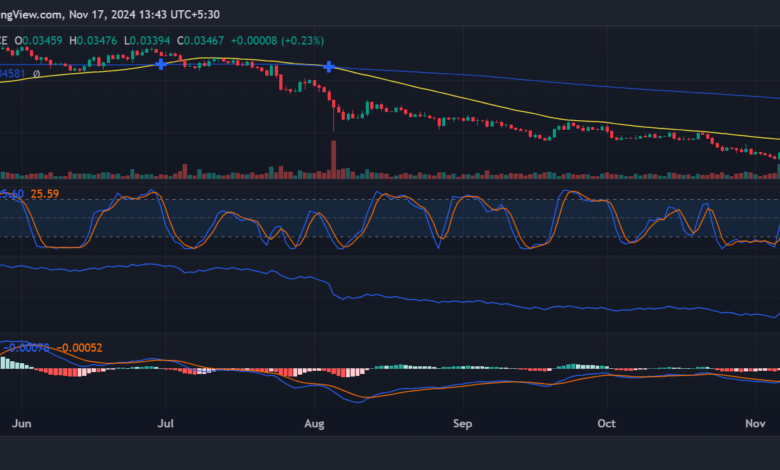Click the null symbol beside the moving average value
The image size is (780, 470).
click(37, 74)
